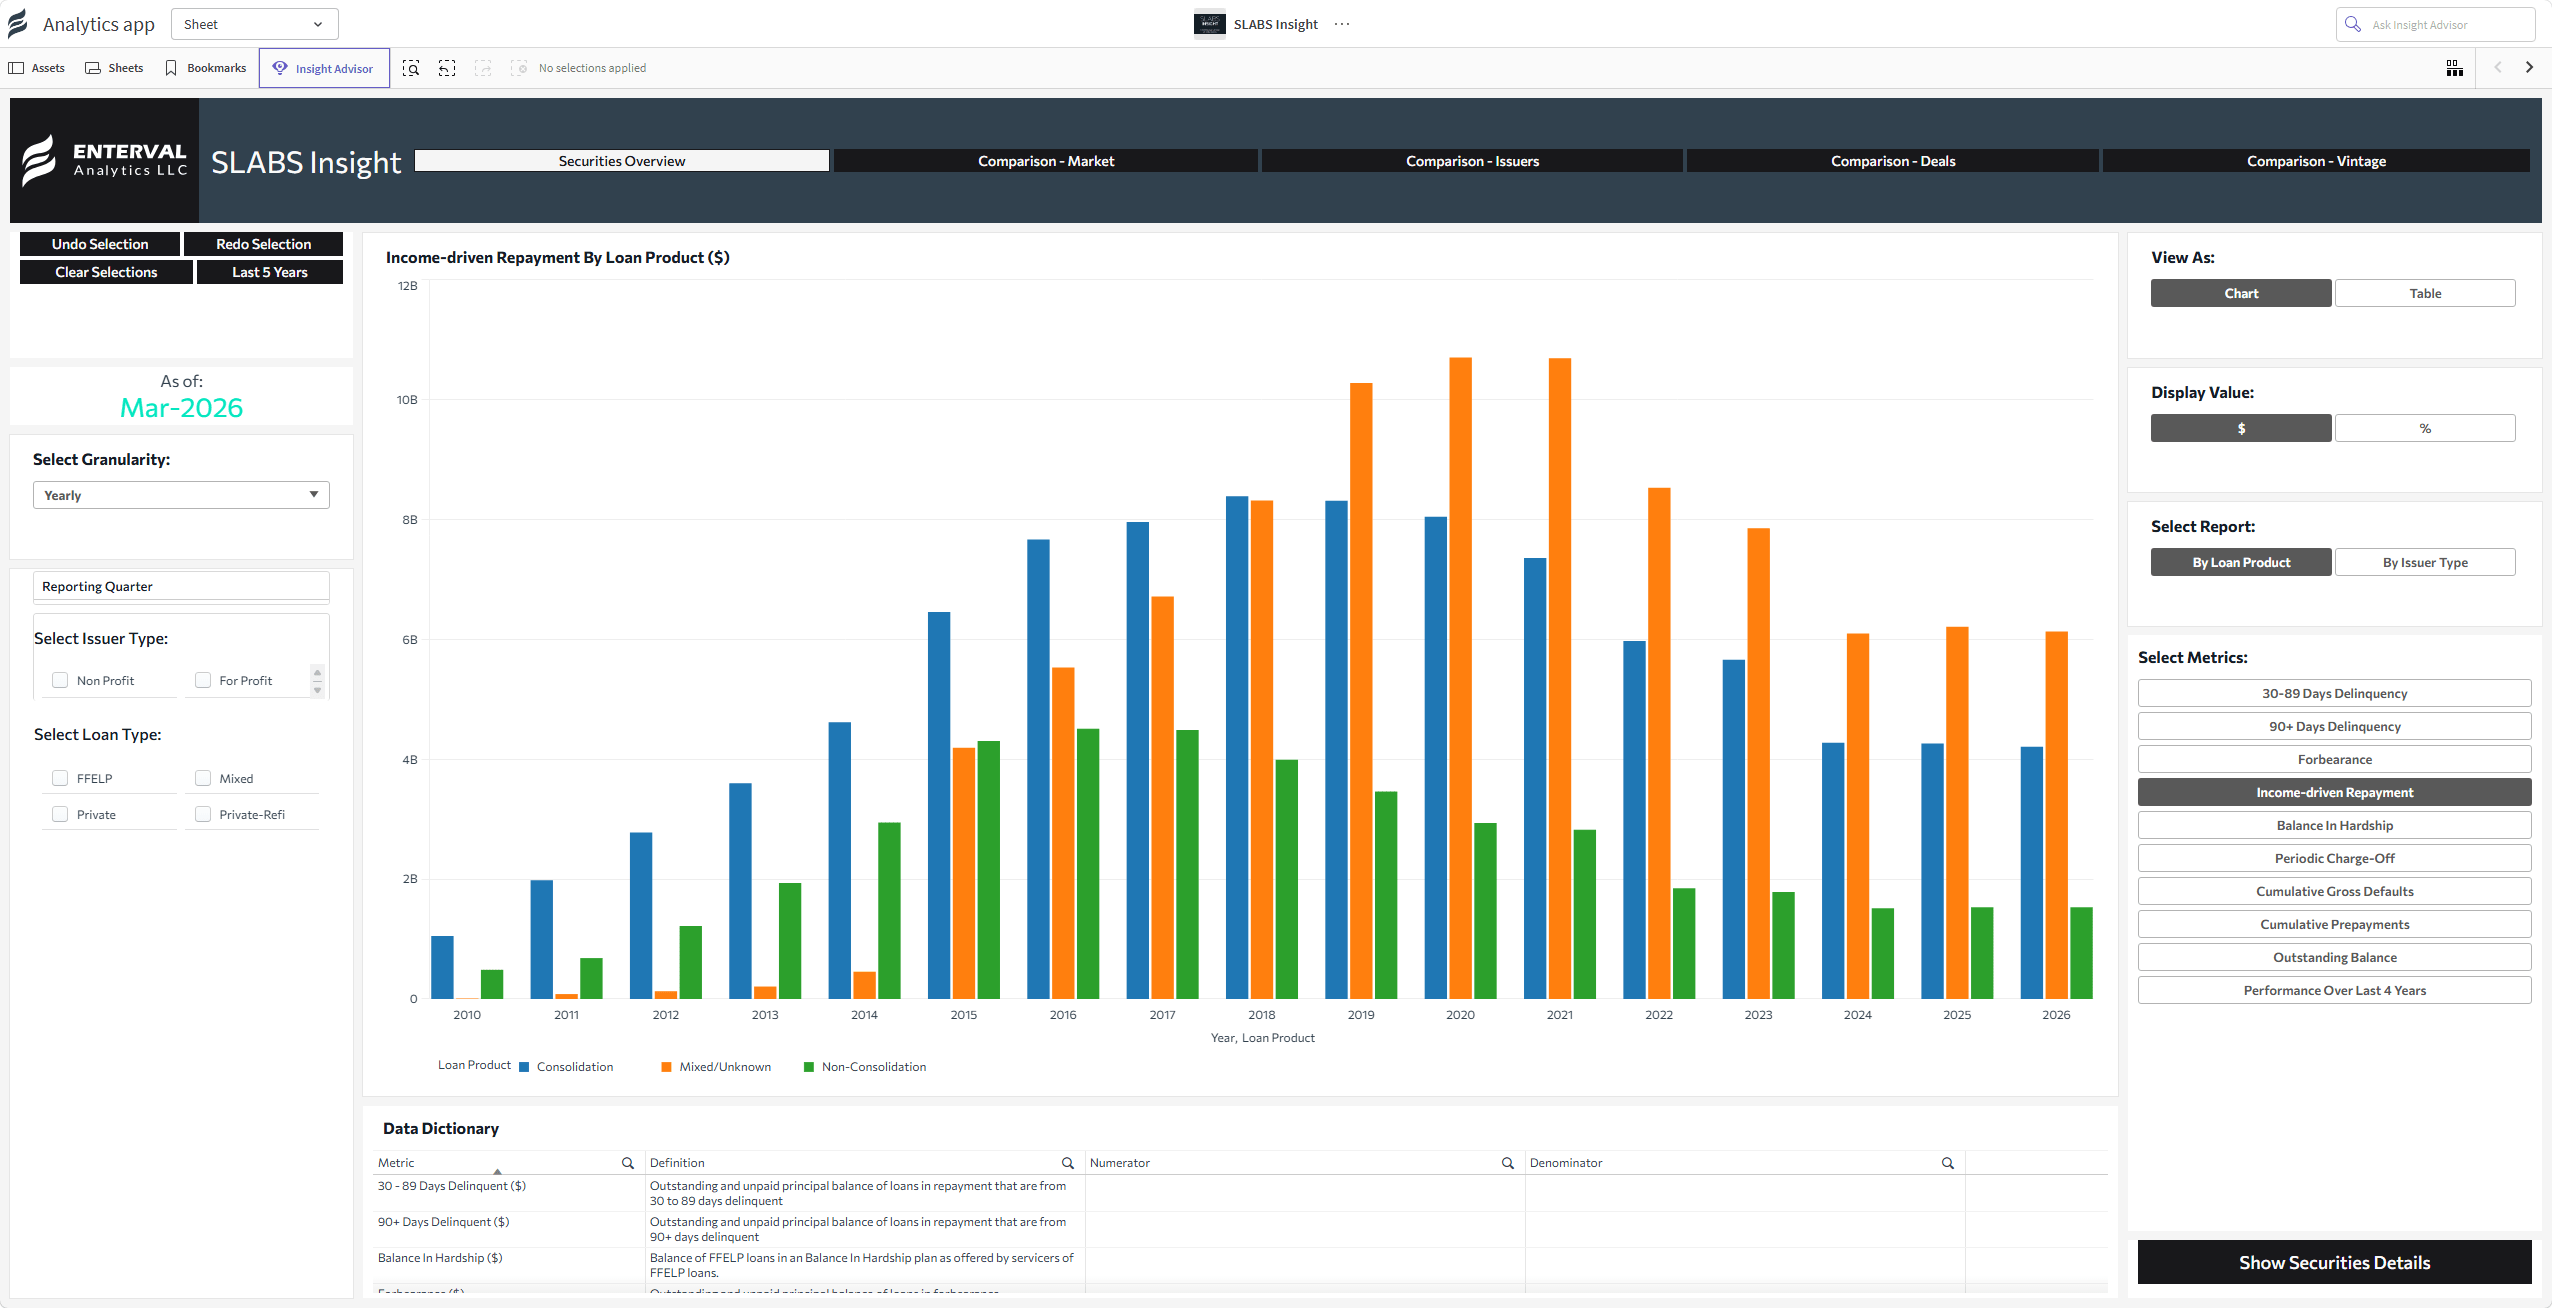Click the Mixed/Unknown legend orange swatch
The width and height of the screenshot is (2552, 1308).
coord(667,1067)
